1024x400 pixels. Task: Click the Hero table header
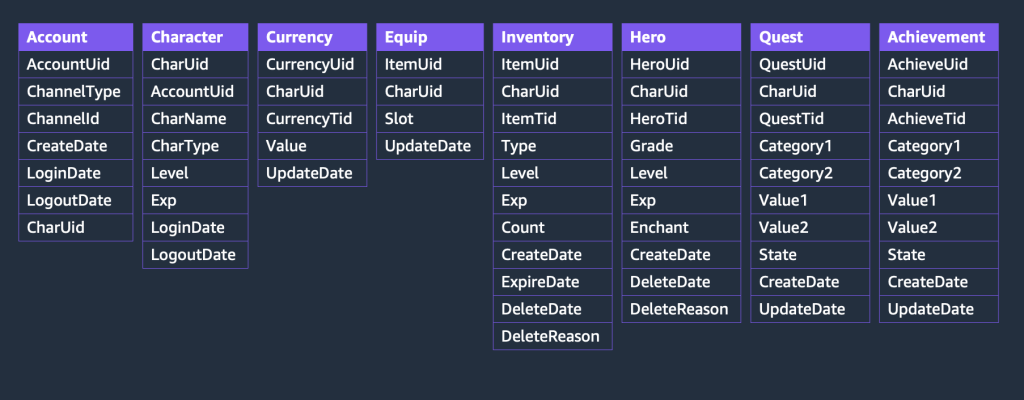681,37
